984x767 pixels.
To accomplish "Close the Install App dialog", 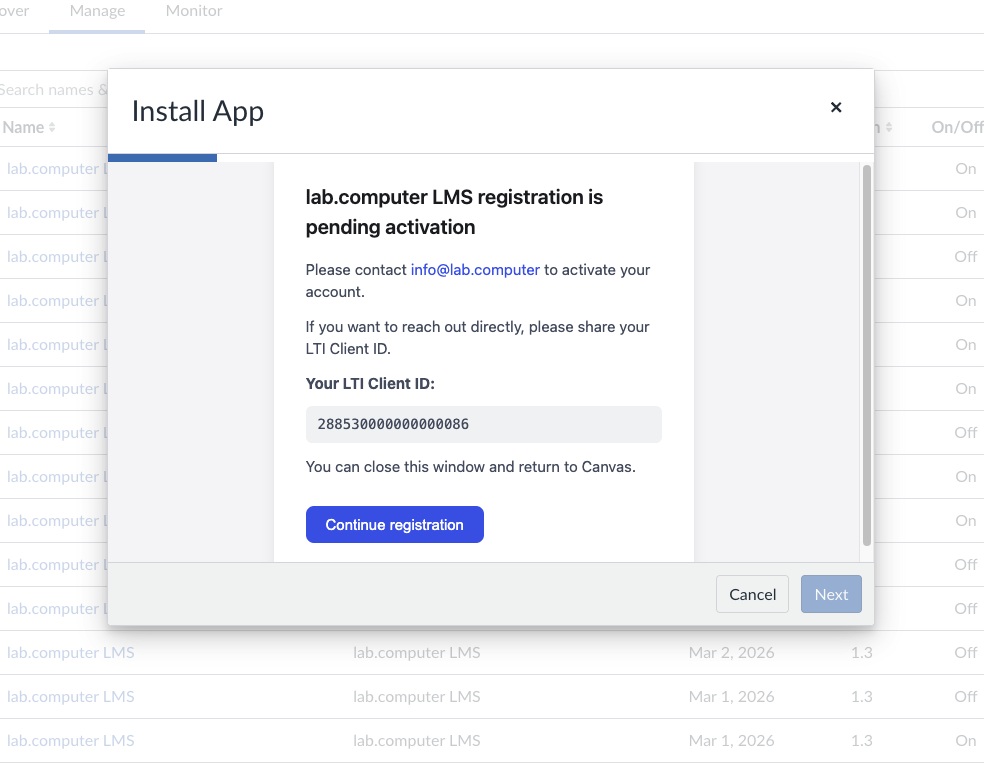I will tap(835, 107).
